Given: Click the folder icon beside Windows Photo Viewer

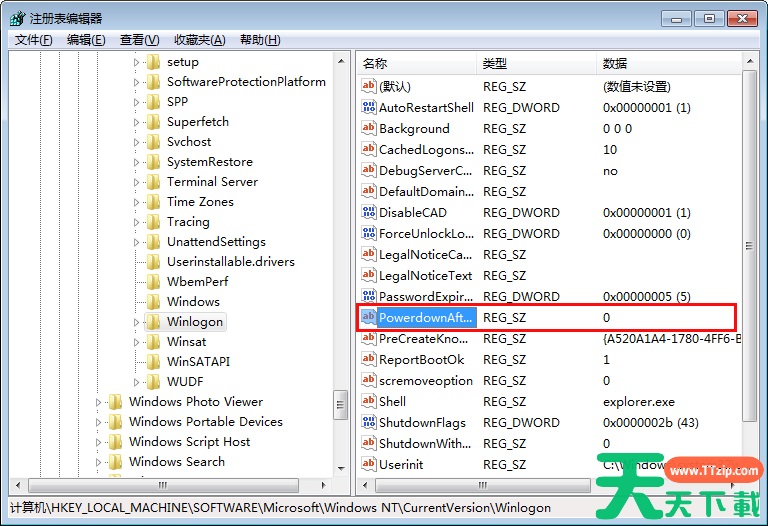Looking at the screenshot, I should [116, 402].
